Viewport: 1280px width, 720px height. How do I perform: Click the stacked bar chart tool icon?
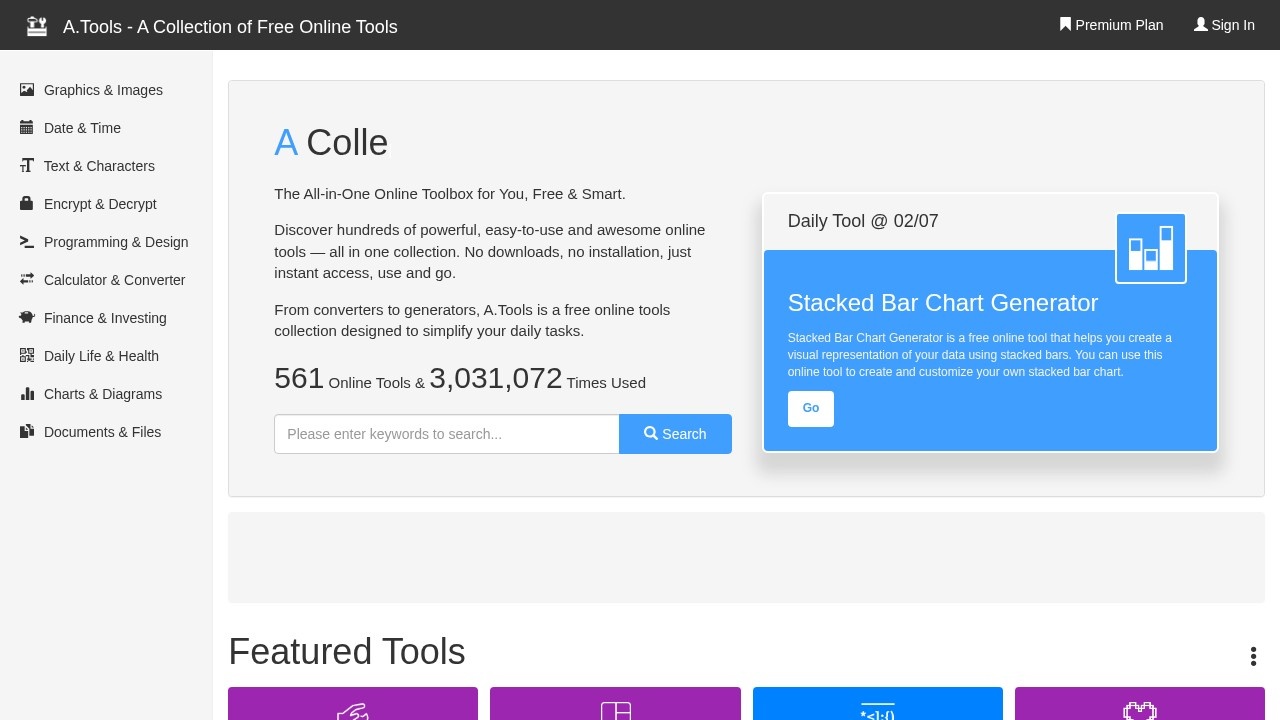[x=1150, y=248]
